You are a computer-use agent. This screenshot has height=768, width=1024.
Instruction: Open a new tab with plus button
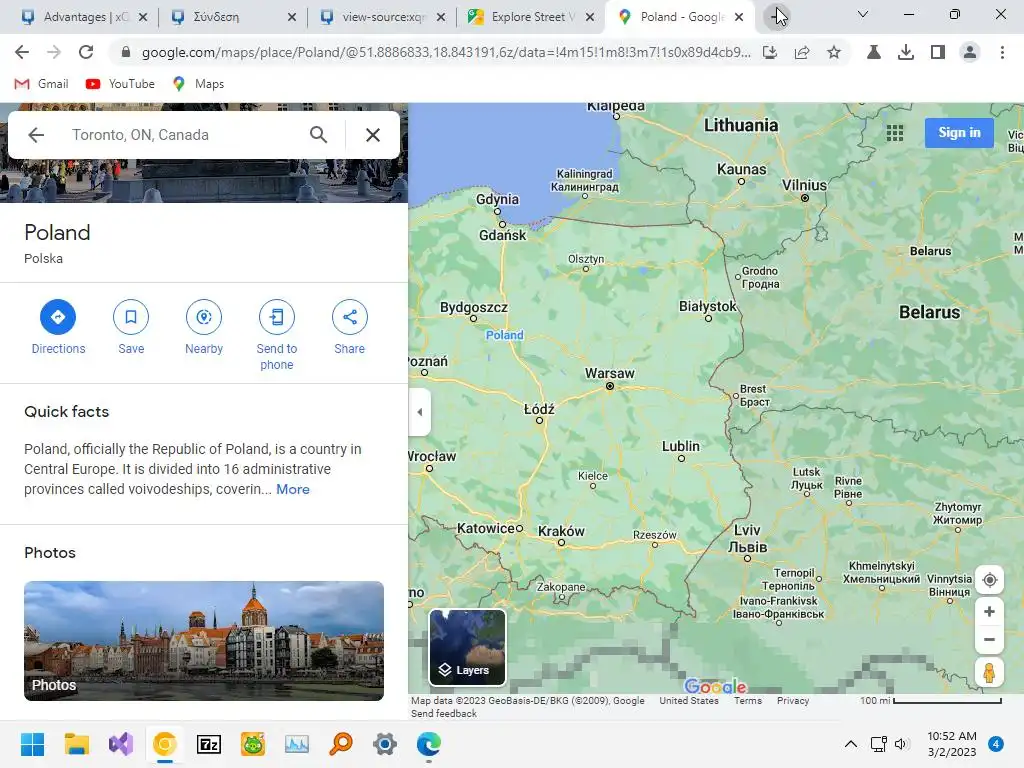(776, 16)
